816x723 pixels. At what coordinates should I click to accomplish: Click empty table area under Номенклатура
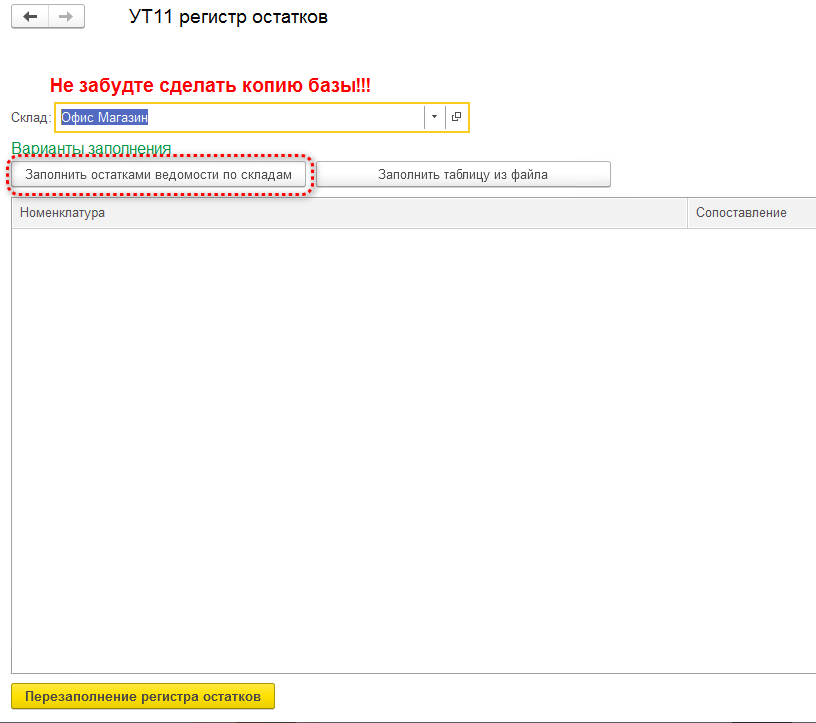coord(349,450)
